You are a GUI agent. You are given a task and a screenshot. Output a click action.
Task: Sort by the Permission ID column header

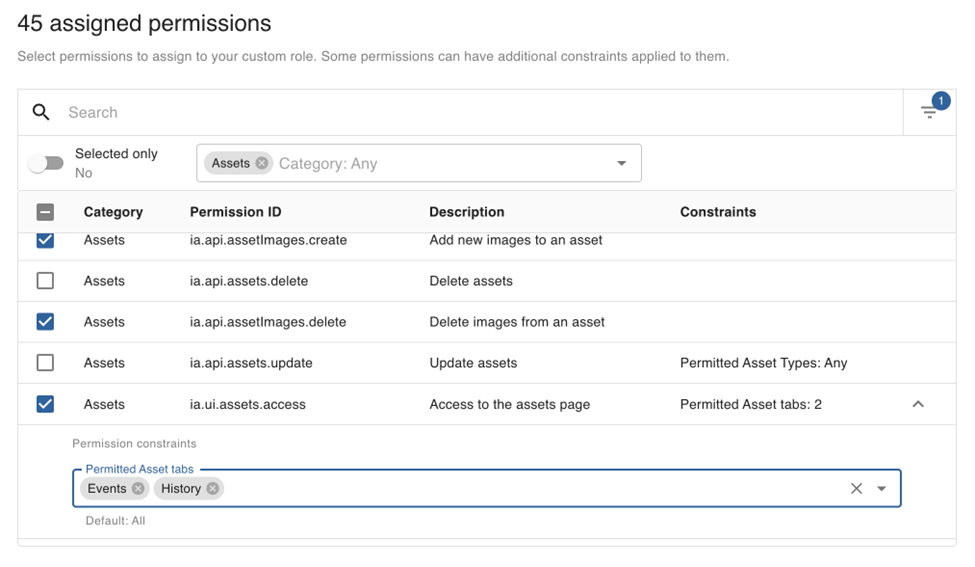click(x=236, y=212)
